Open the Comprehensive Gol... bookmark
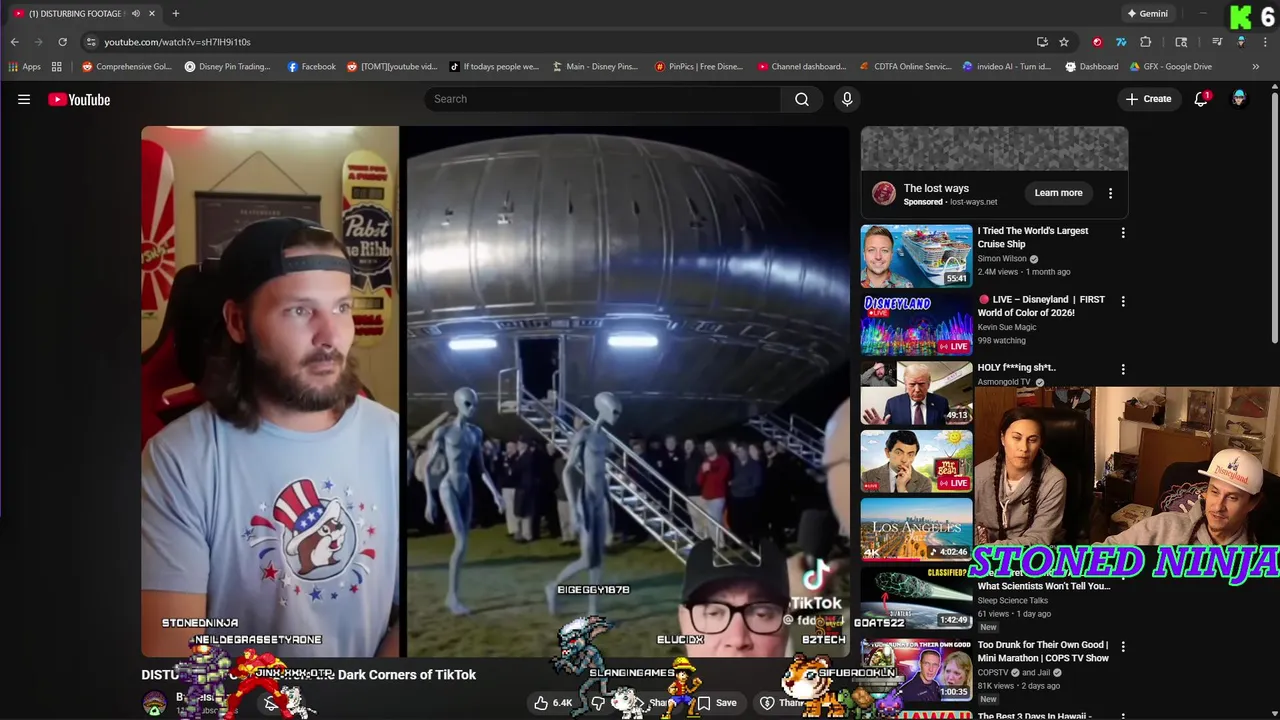 click(x=127, y=67)
